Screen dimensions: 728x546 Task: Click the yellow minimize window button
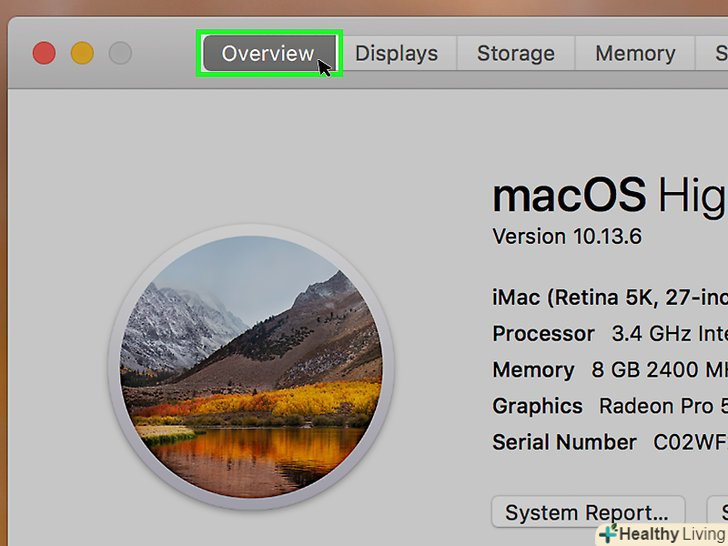(82, 53)
